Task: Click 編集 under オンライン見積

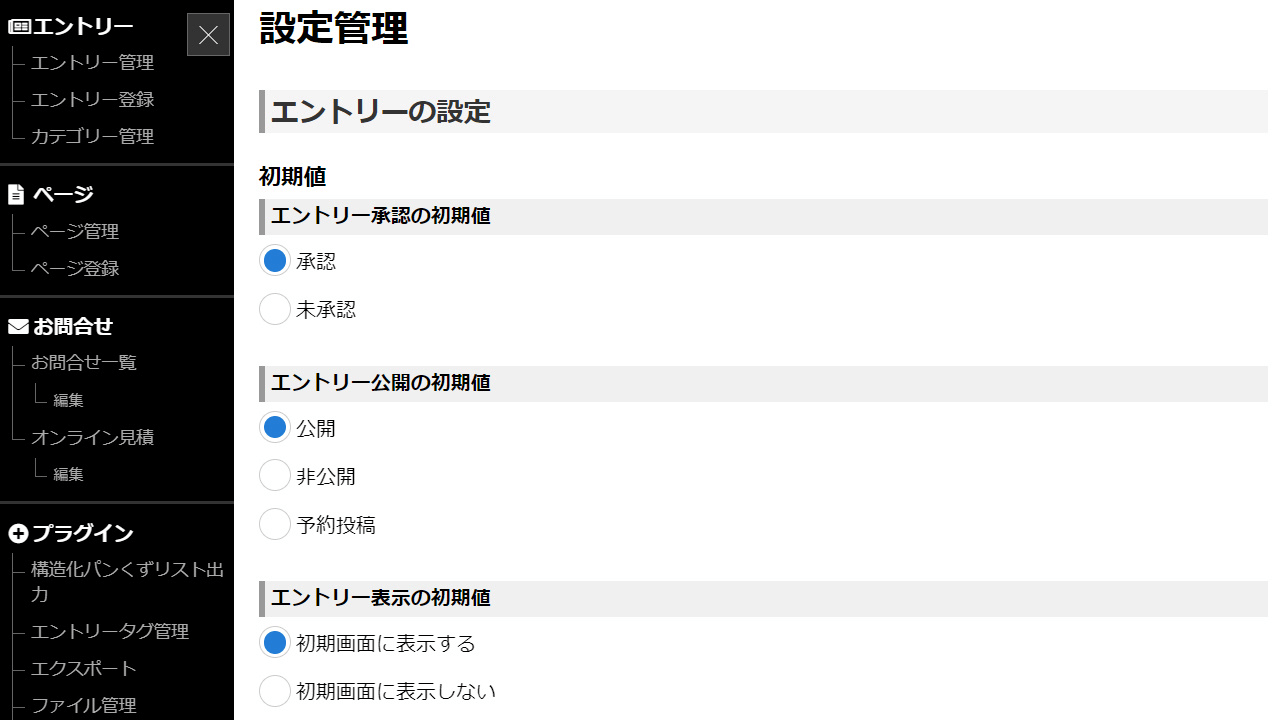Action: click(x=68, y=474)
